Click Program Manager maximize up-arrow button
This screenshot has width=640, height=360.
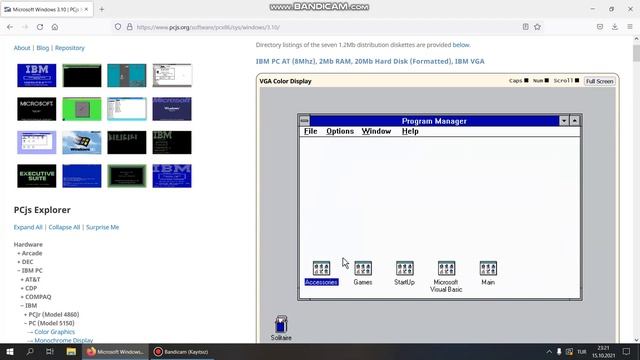[x=575, y=121]
